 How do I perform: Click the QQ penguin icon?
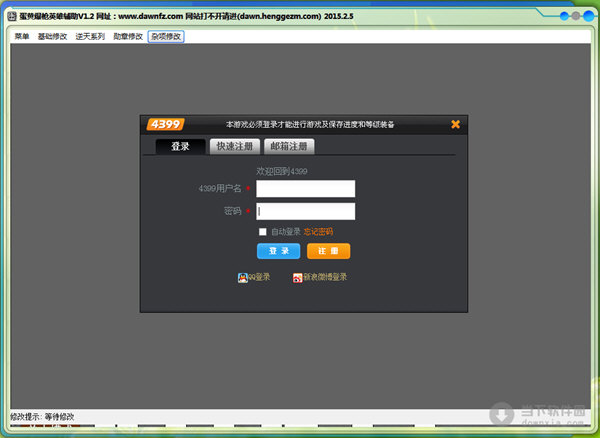coord(243,278)
